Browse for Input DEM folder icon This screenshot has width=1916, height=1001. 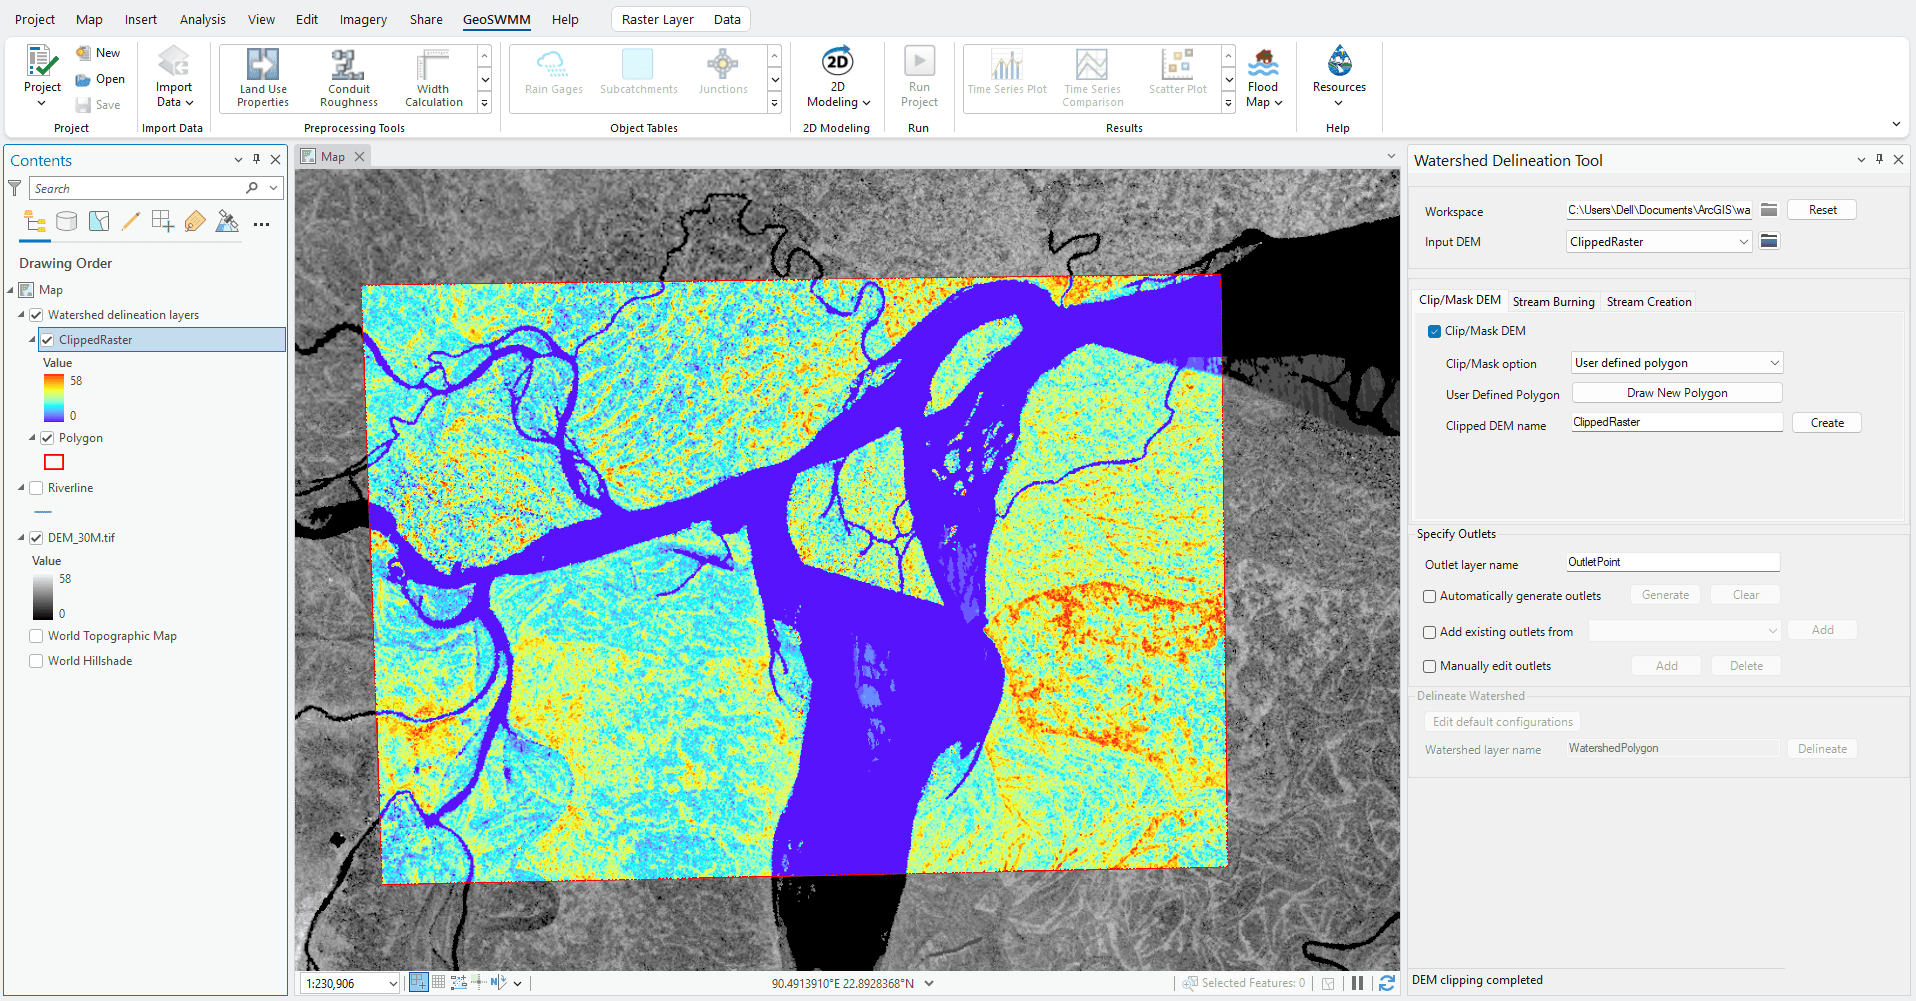pyautogui.click(x=1769, y=241)
